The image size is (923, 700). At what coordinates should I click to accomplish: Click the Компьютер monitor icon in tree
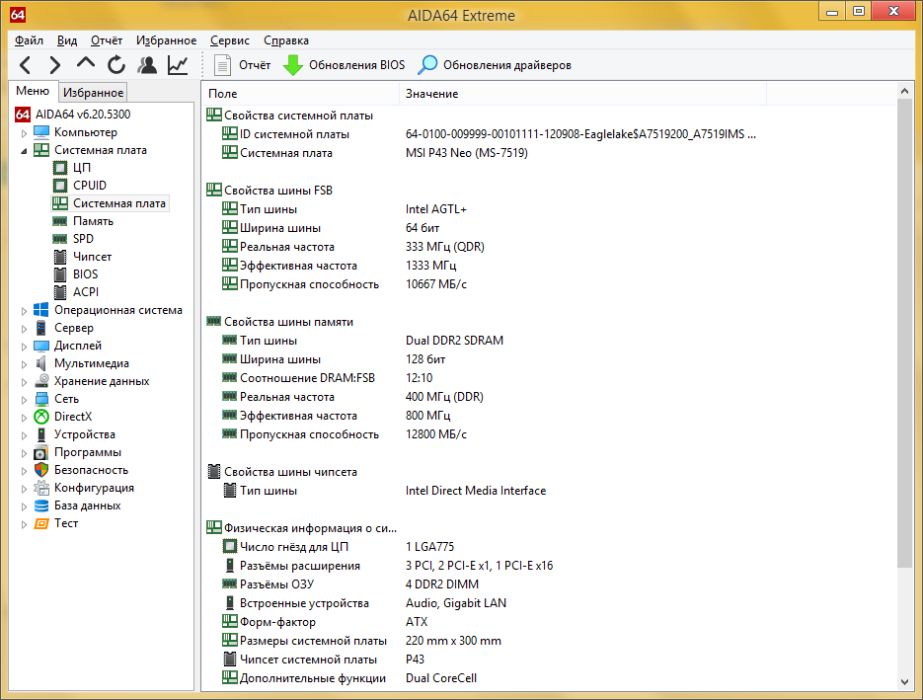coord(41,132)
